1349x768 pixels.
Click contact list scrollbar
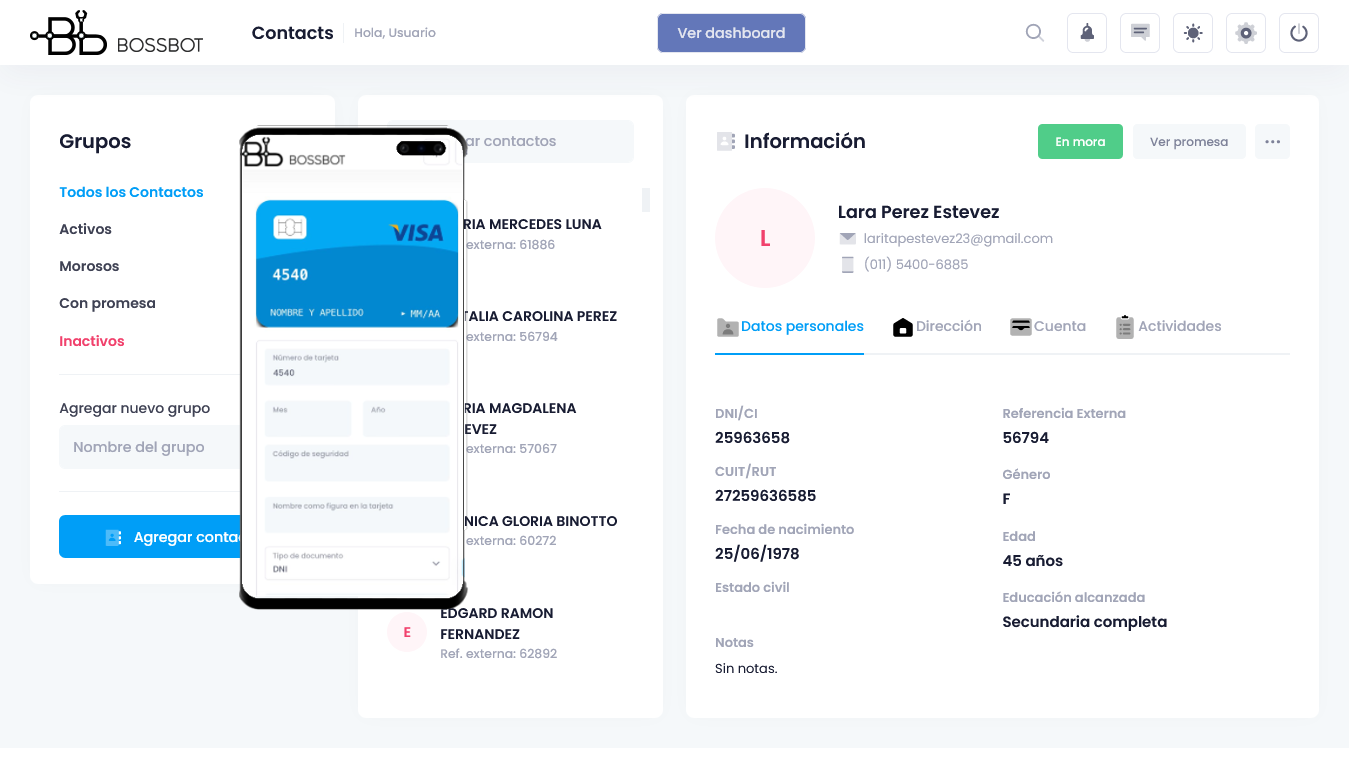(x=646, y=199)
